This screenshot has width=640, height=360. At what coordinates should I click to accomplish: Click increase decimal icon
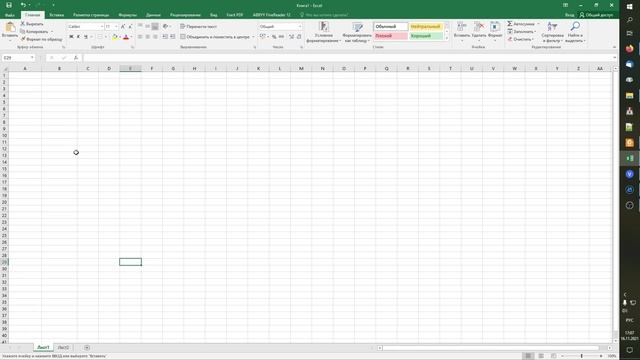tap(291, 37)
